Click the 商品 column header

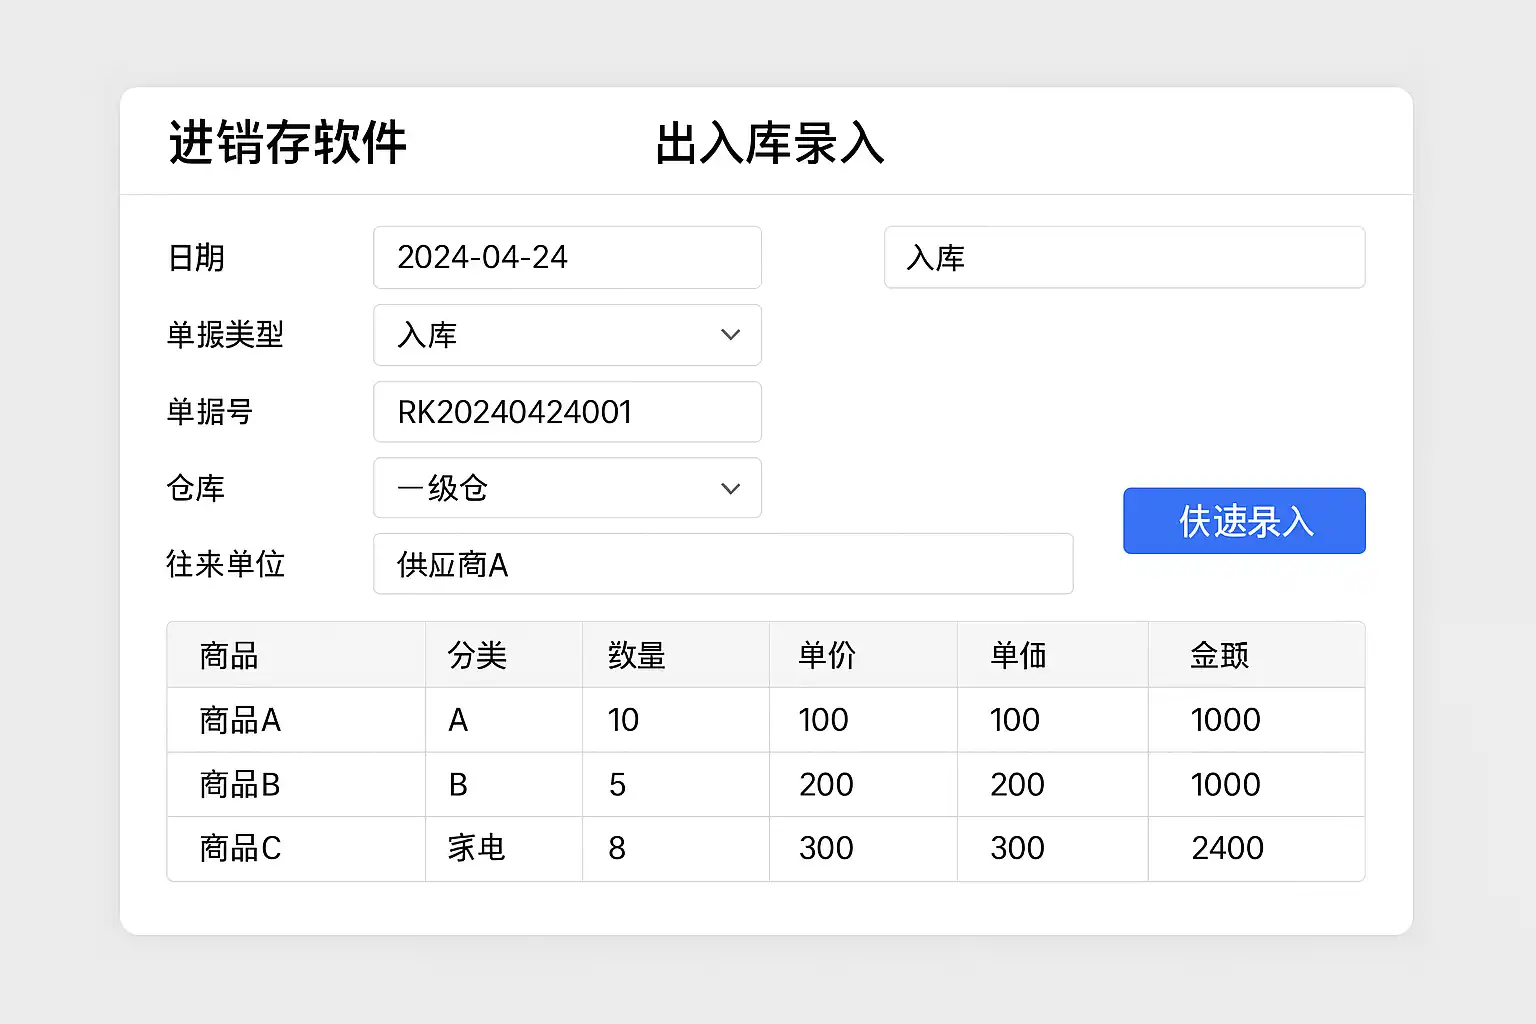point(229,656)
